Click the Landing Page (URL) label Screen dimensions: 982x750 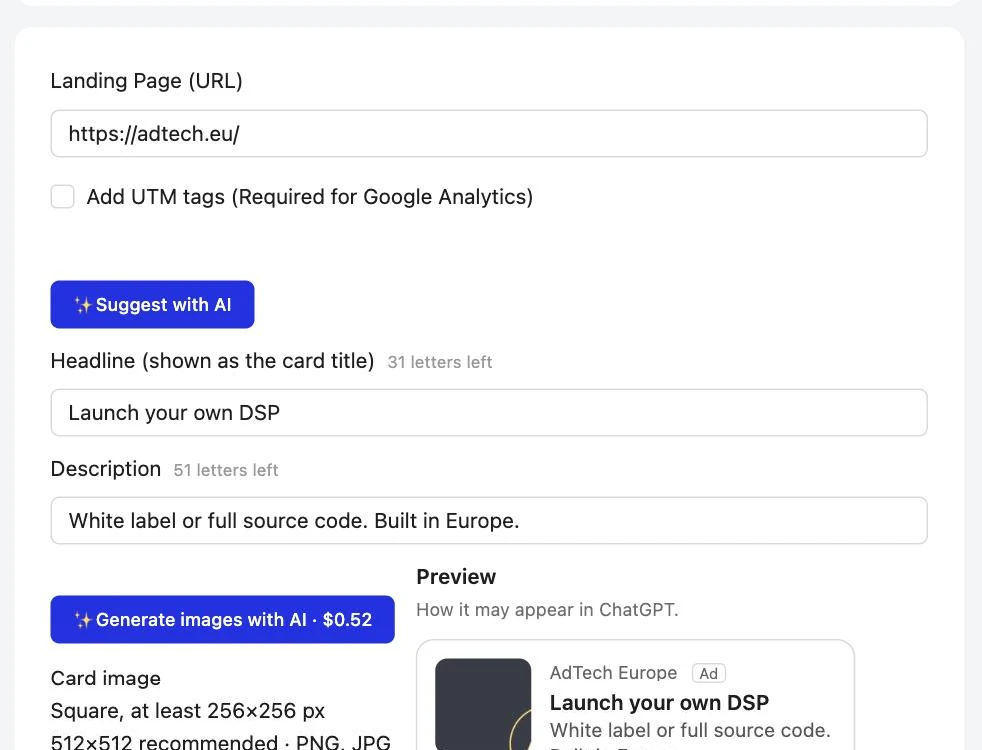pos(147,81)
